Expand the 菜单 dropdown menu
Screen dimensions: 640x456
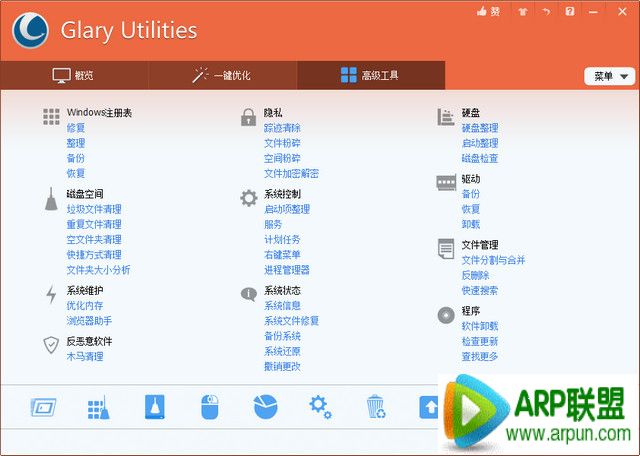(609, 76)
